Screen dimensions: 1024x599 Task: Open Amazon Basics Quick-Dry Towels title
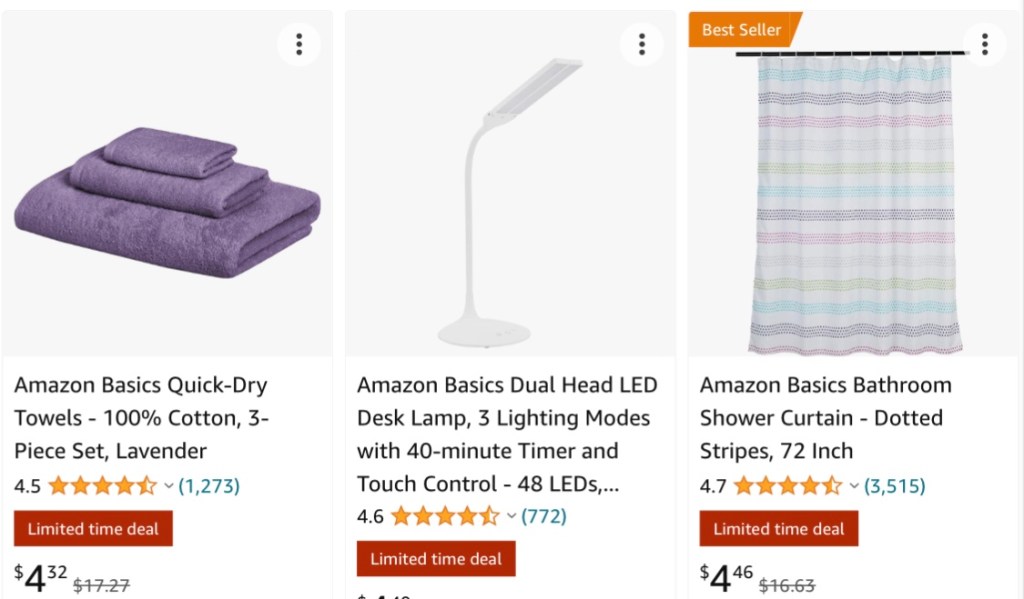pos(141,418)
